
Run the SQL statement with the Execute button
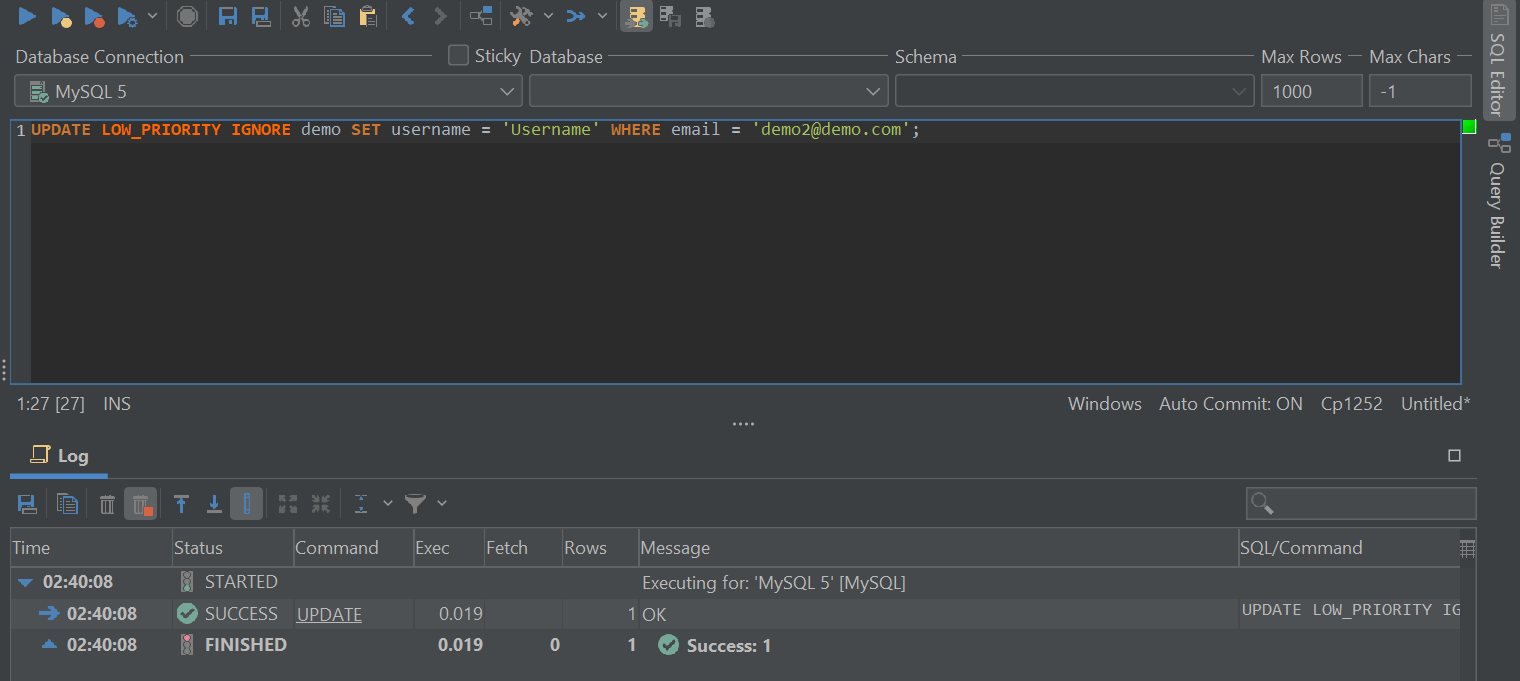25,16
